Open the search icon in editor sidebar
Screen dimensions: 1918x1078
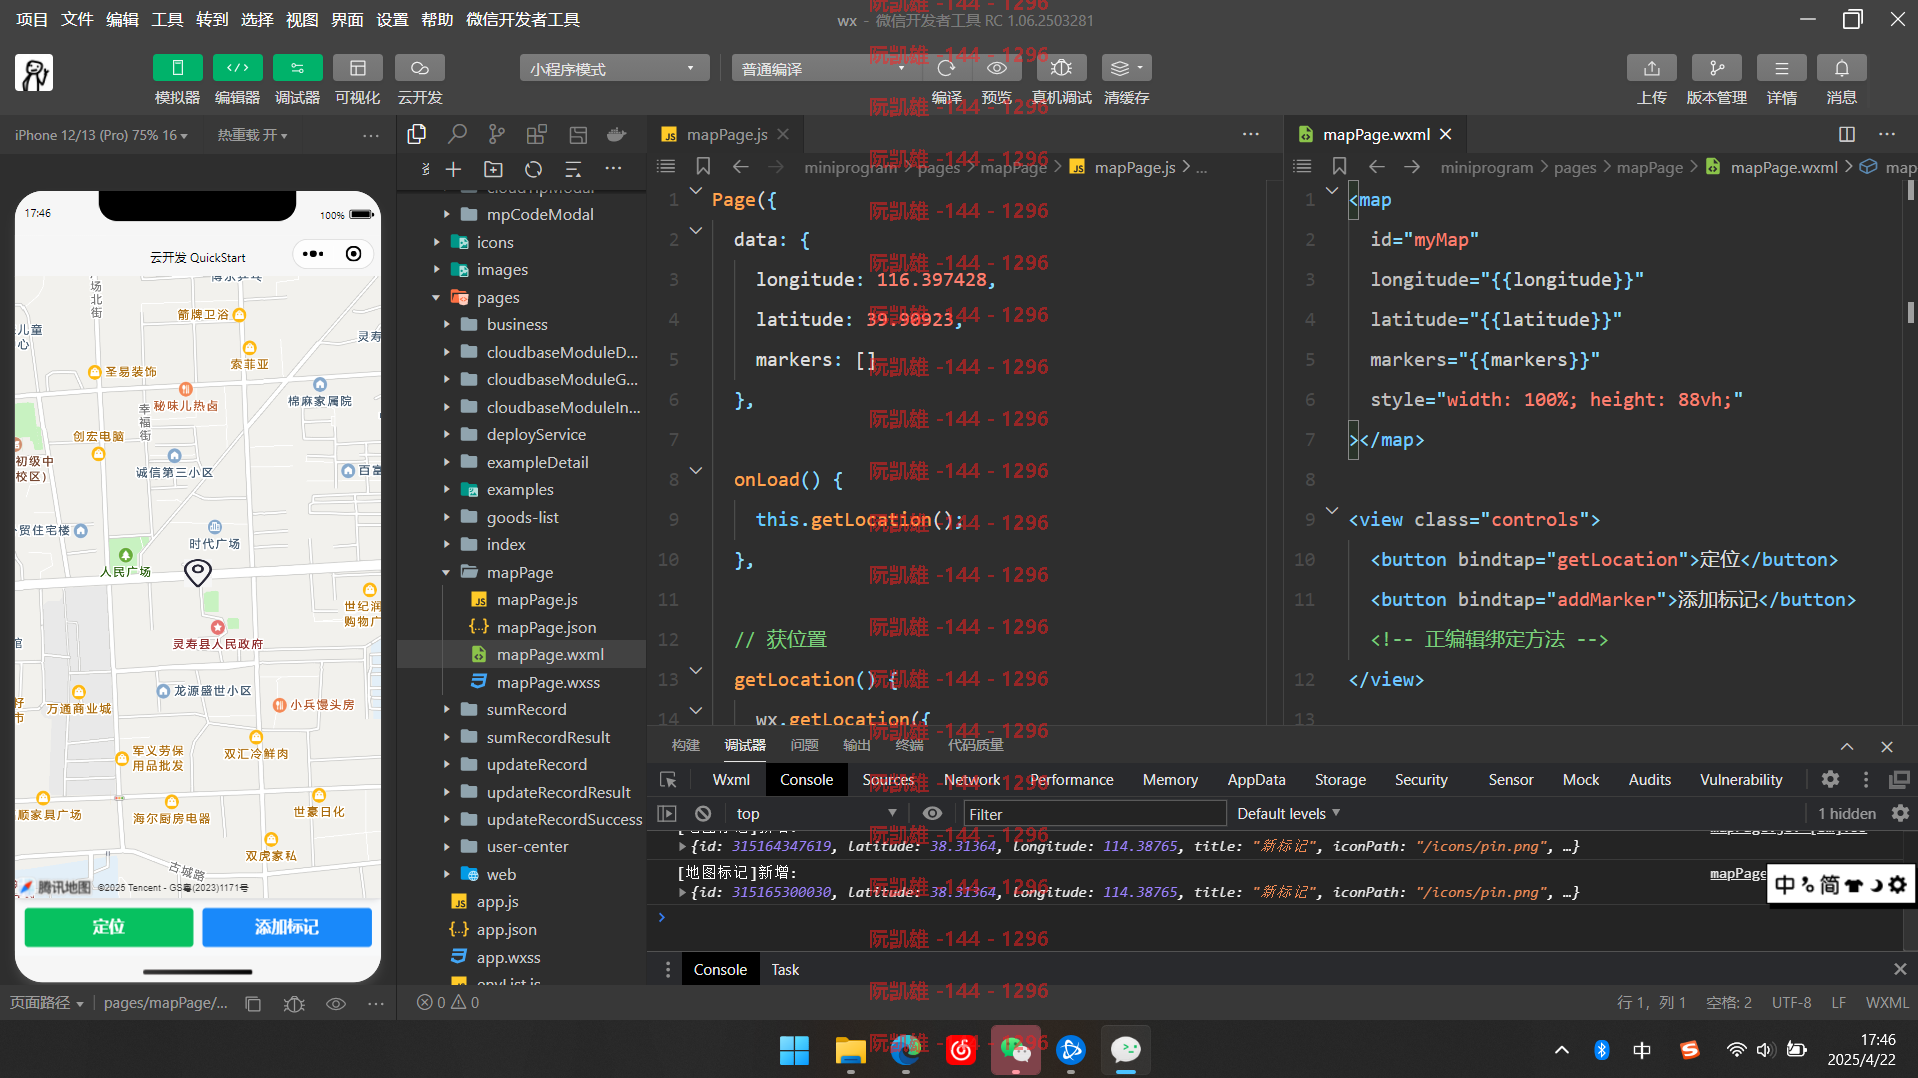coord(457,134)
